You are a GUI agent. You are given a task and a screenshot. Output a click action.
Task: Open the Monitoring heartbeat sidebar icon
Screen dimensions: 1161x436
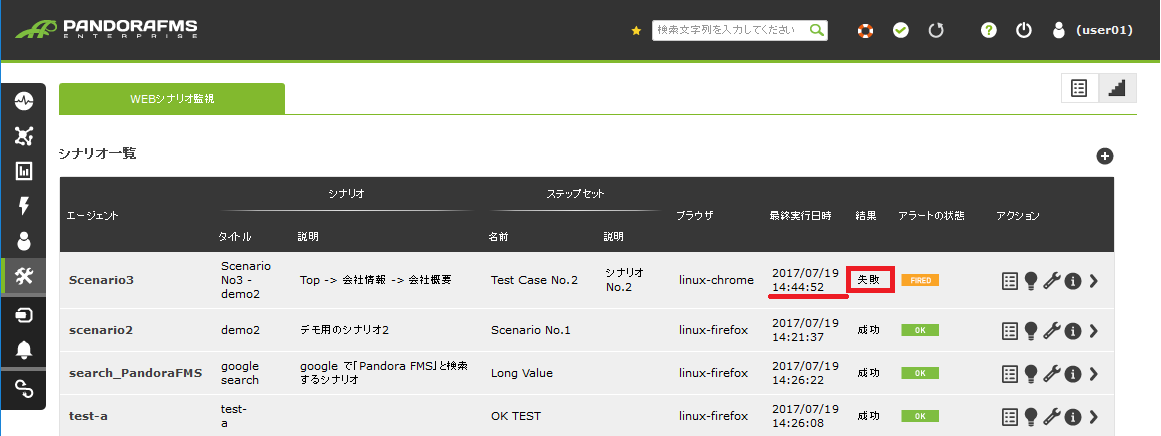click(24, 100)
